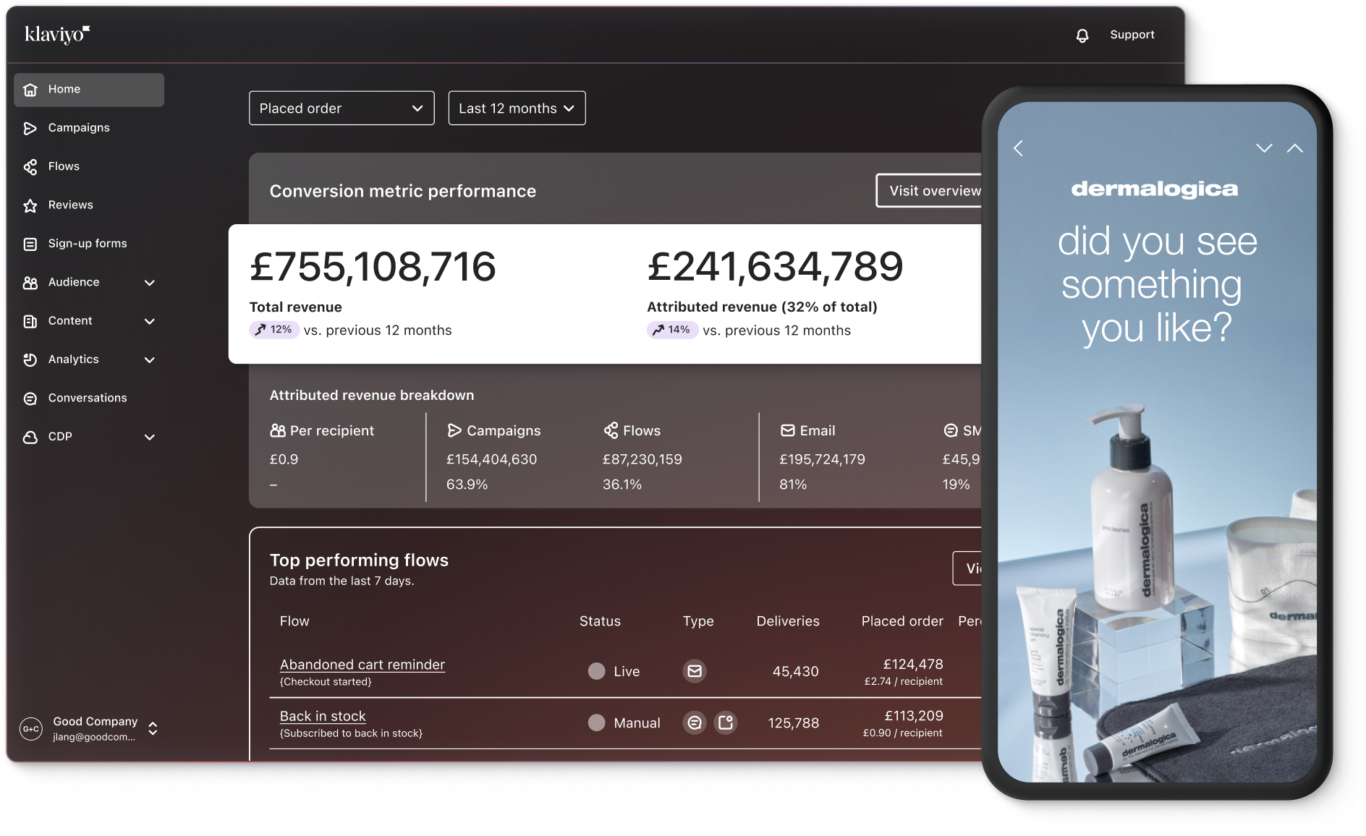The image size is (1366, 836).
Task: Click the Sign-up forms icon
Action: (30, 244)
